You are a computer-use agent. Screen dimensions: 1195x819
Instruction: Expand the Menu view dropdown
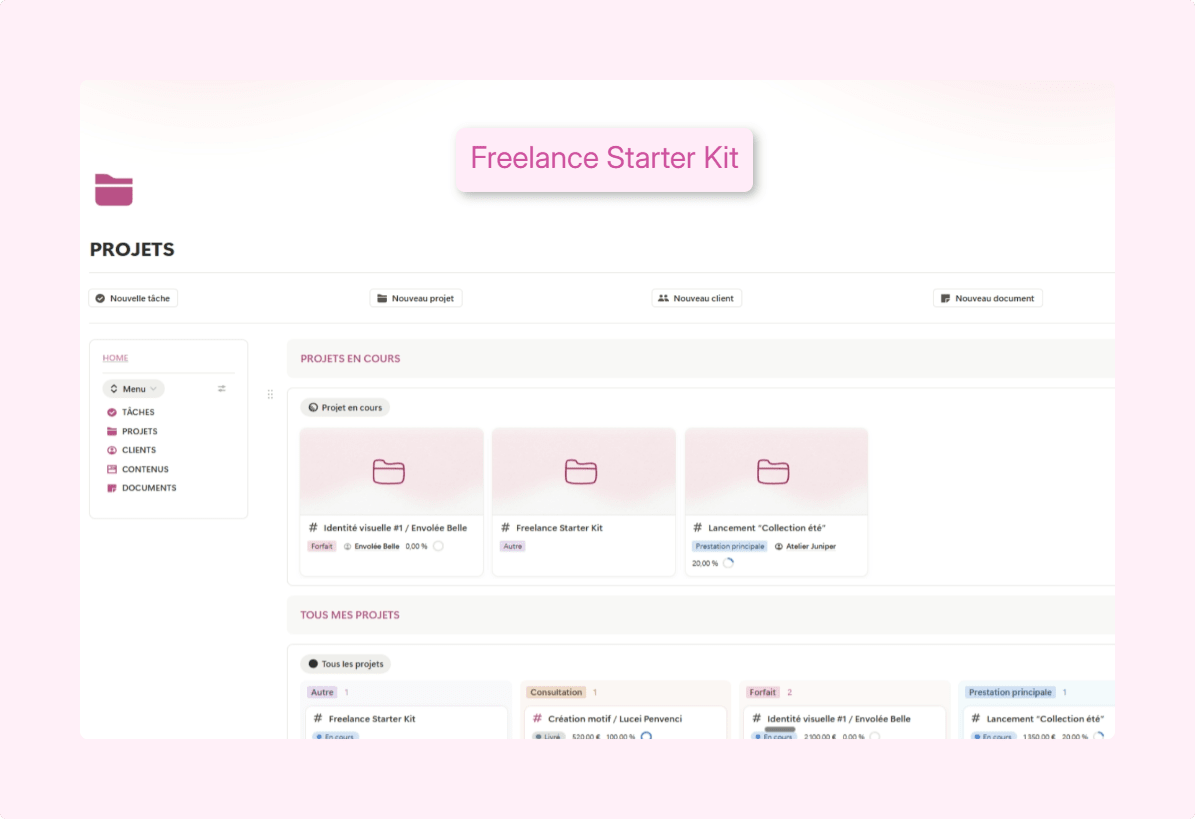coord(133,389)
